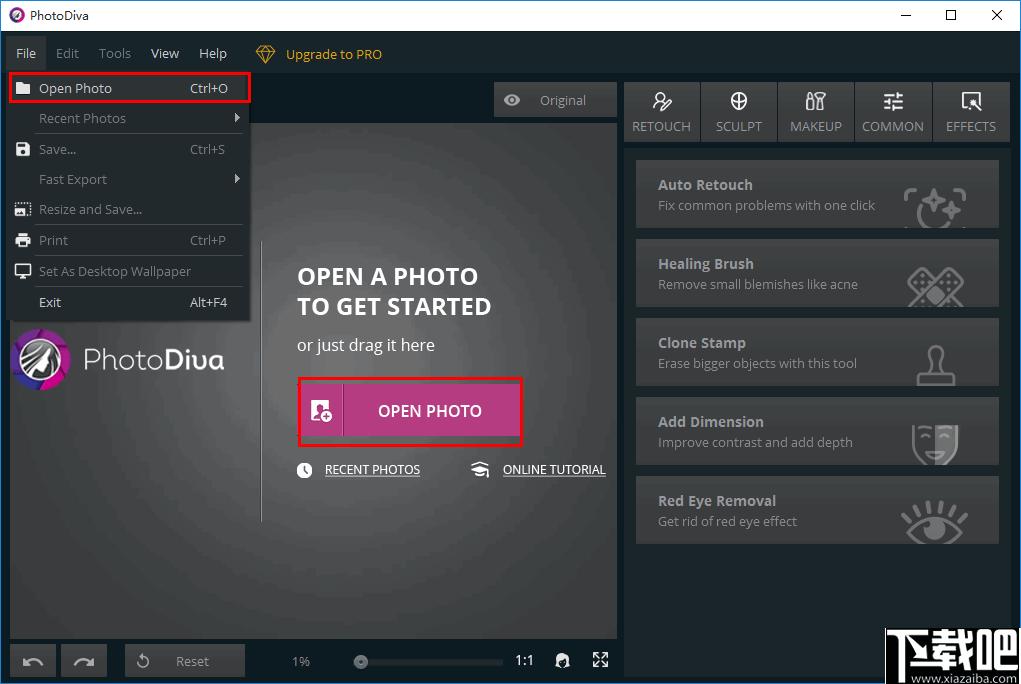This screenshot has height=684, width=1021.
Task: Open the Help menu
Action: tap(213, 53)
